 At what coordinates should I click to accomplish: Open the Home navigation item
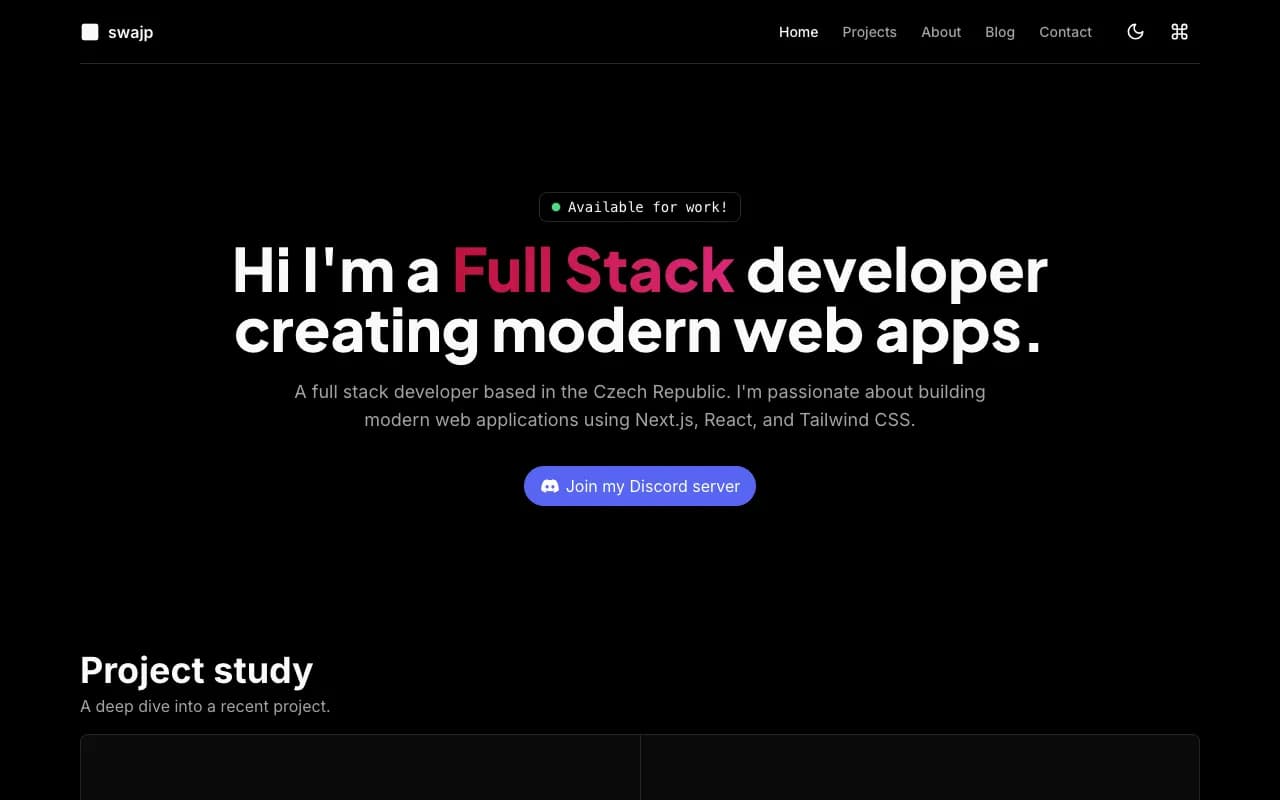tap(798, 31)
